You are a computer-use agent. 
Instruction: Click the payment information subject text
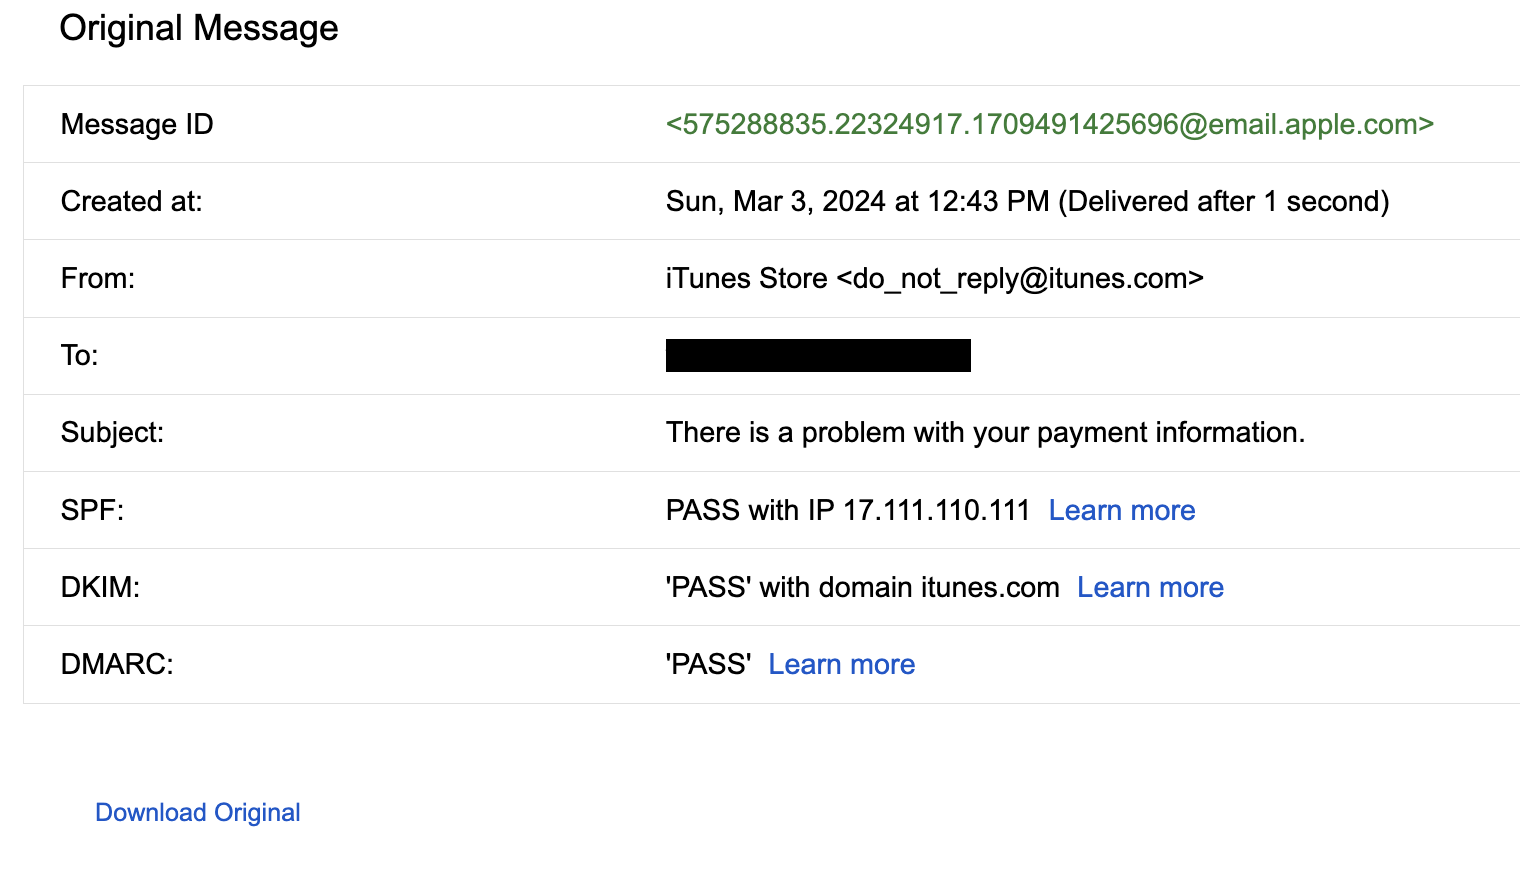tap(985, 432)
